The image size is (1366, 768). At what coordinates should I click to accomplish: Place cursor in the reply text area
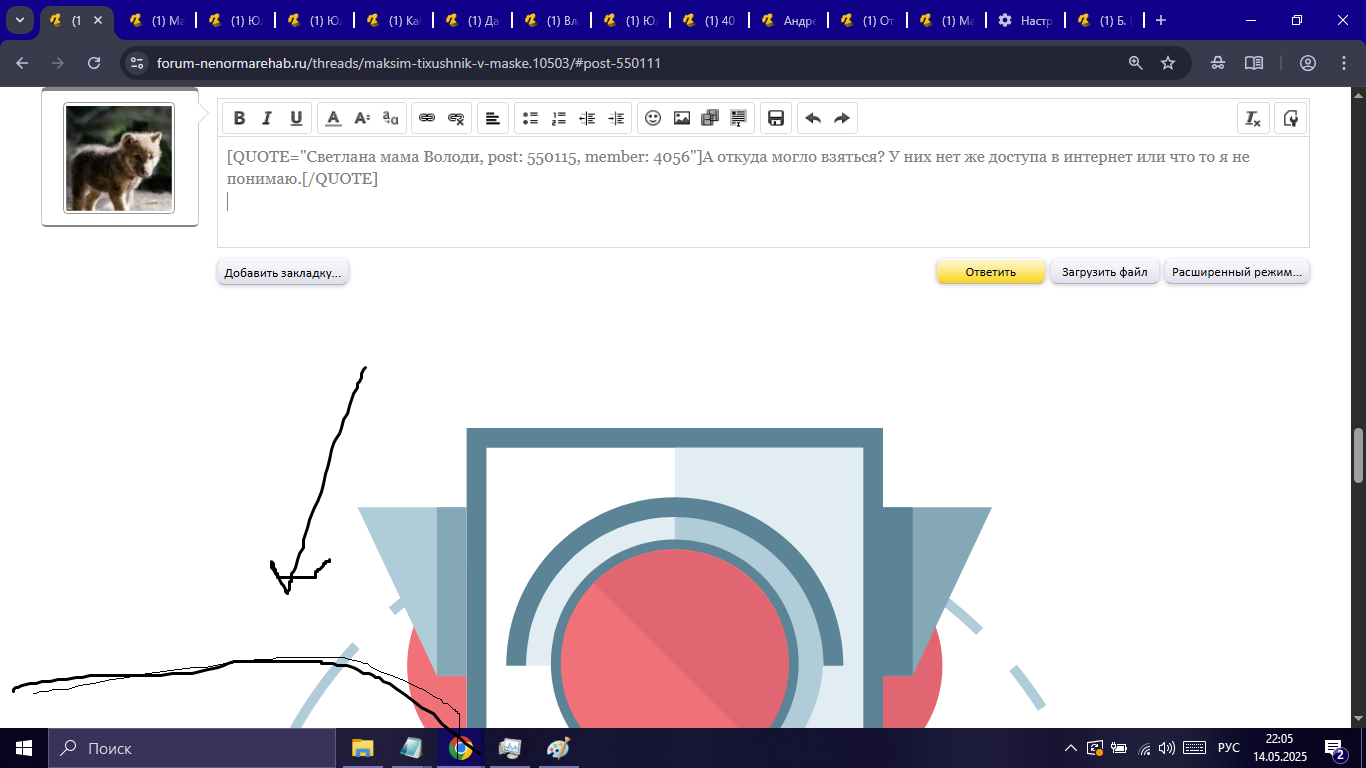click(763, 191)
